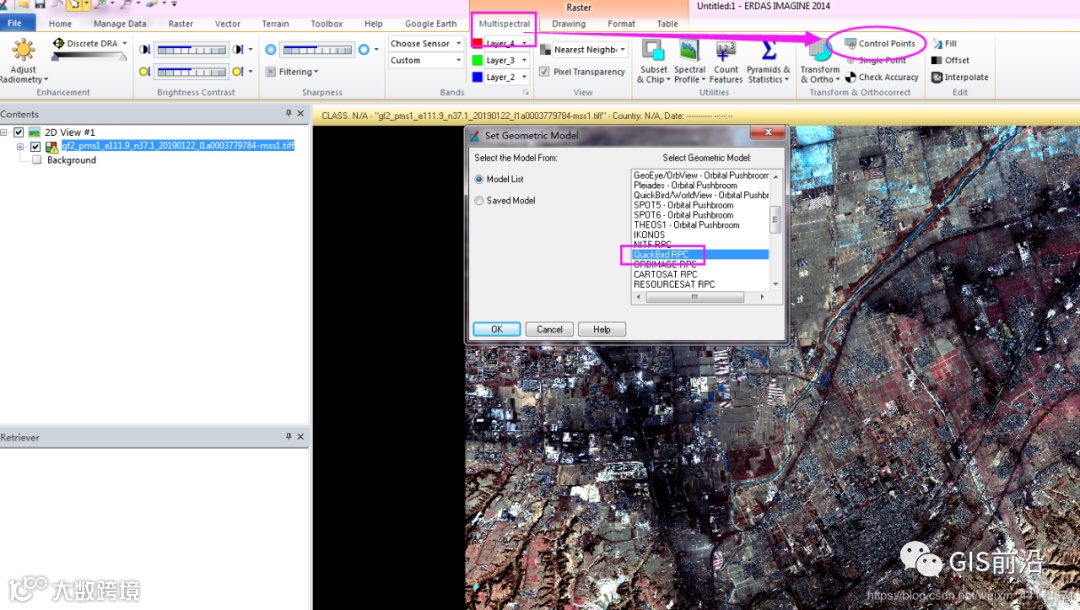Select IKONOS in the model list
The image size is (1080, 610).
[x=700, y=235]
